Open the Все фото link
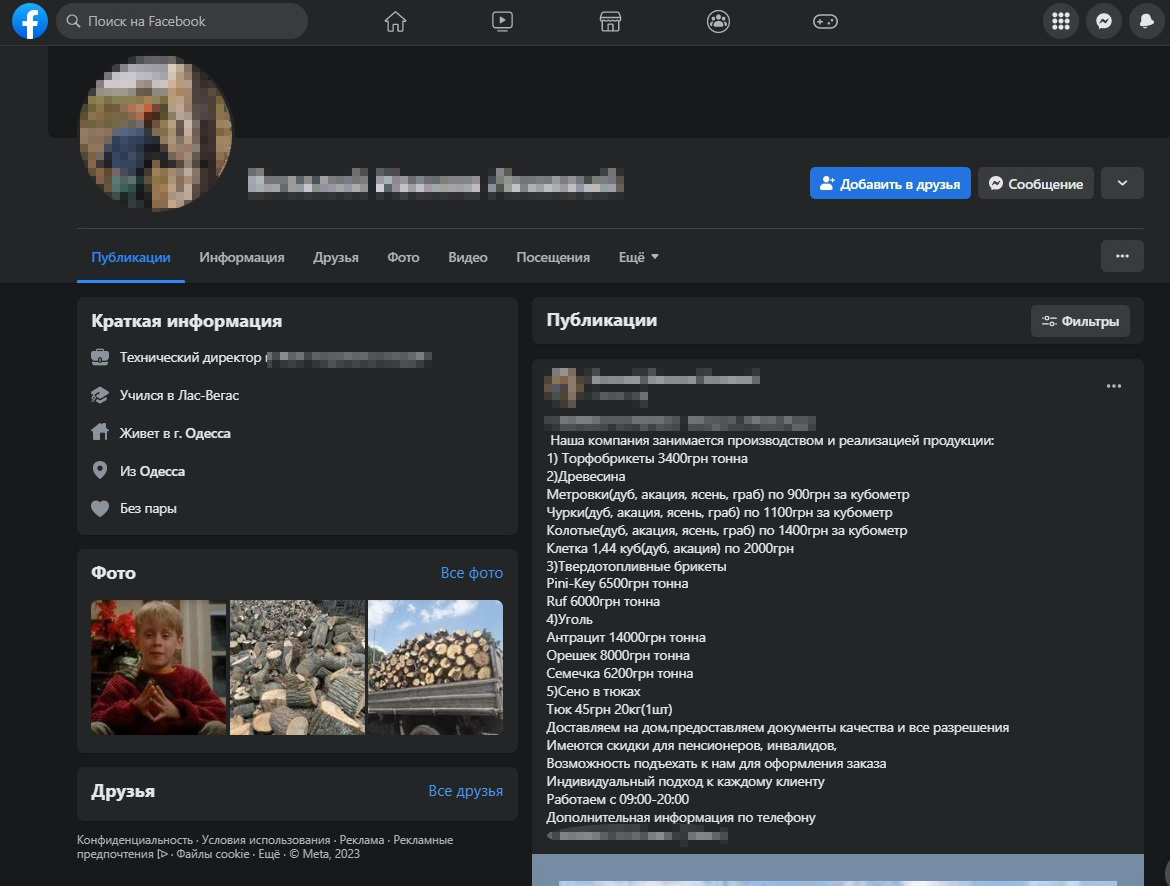The width and height of the screenshot is (1170, 886). pyautogui.click(x=471, y=573)
